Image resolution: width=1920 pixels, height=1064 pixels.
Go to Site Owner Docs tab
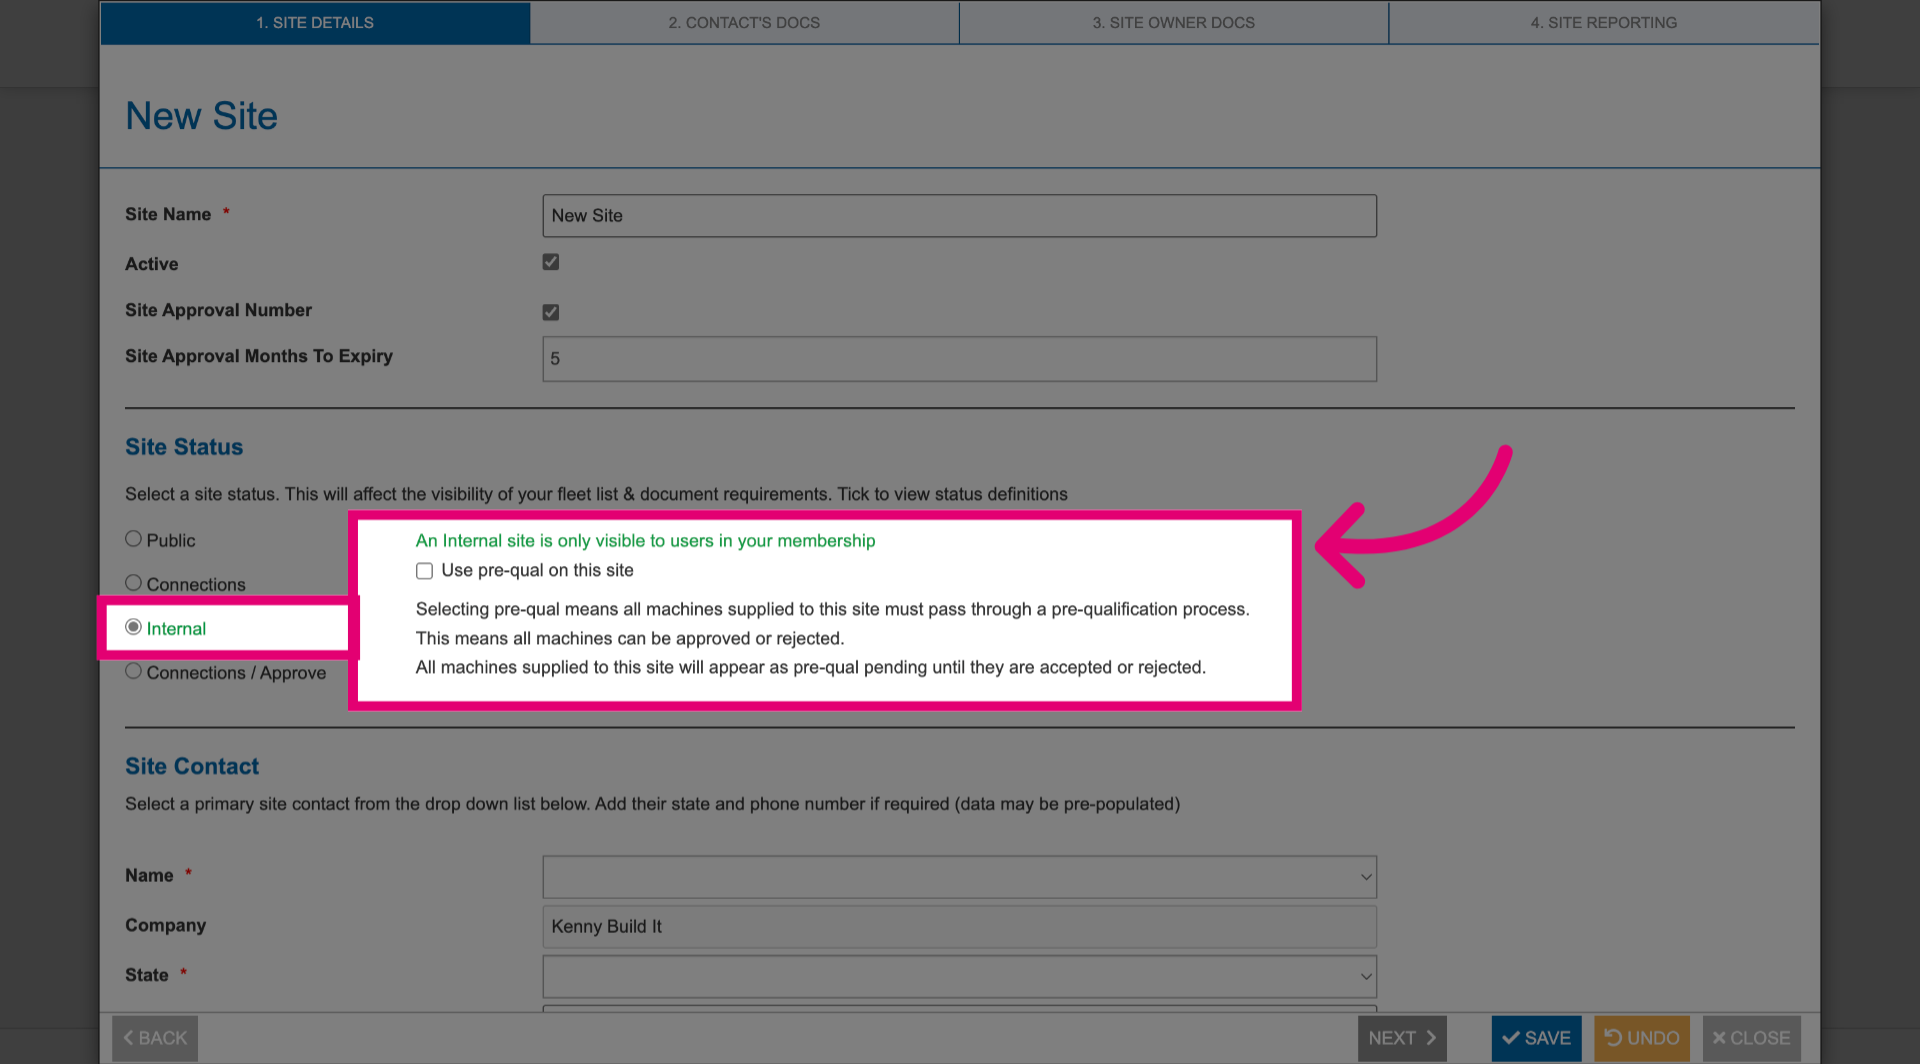tap(1173, 22)
